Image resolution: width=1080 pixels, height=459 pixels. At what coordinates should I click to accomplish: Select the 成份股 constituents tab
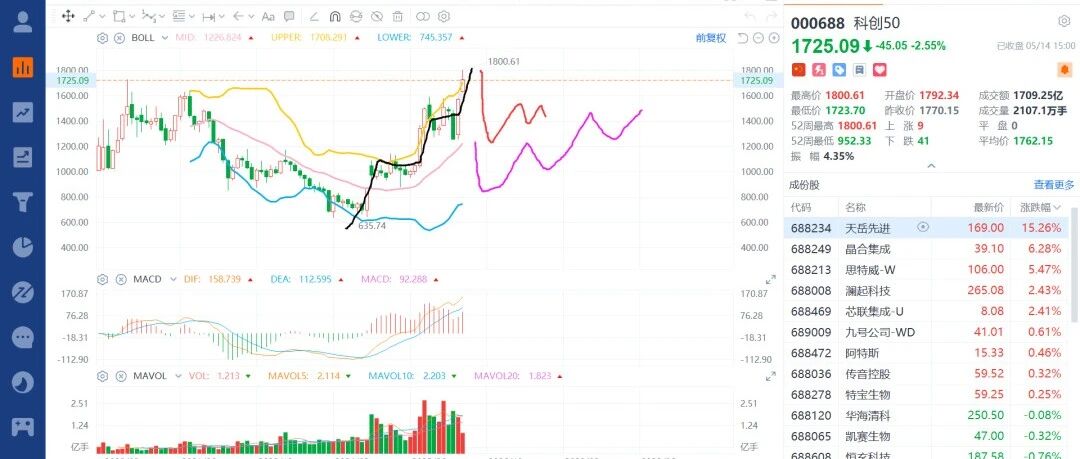click(805, 185)
